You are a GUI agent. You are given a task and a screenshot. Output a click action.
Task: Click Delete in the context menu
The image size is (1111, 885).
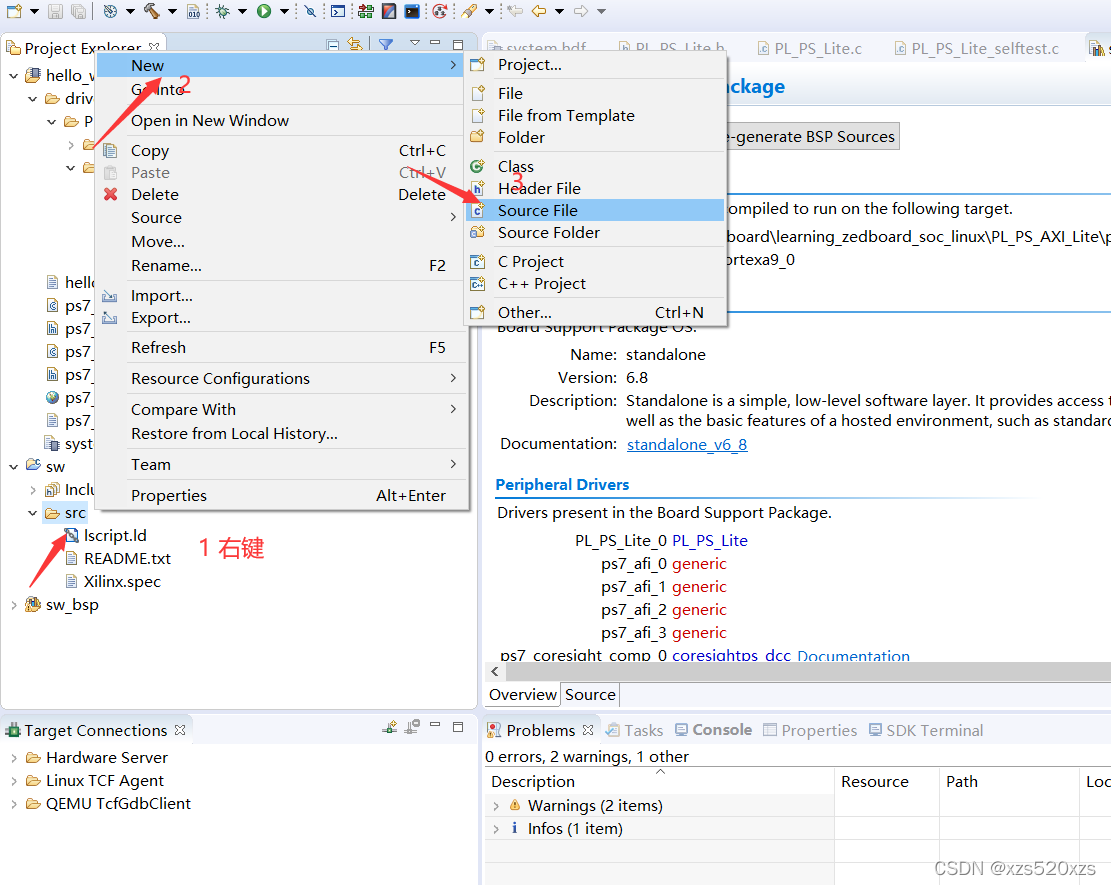coord(280,195)
